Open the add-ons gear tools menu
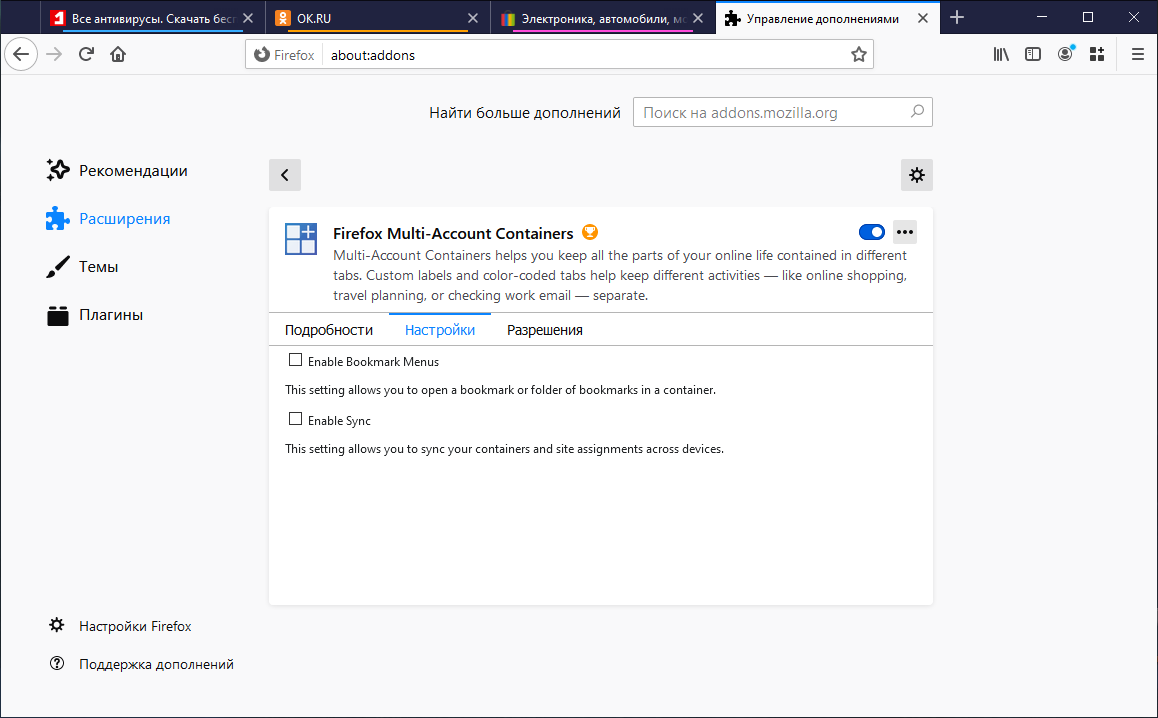This screenshot has width=1158, height=718. [916, 175]
